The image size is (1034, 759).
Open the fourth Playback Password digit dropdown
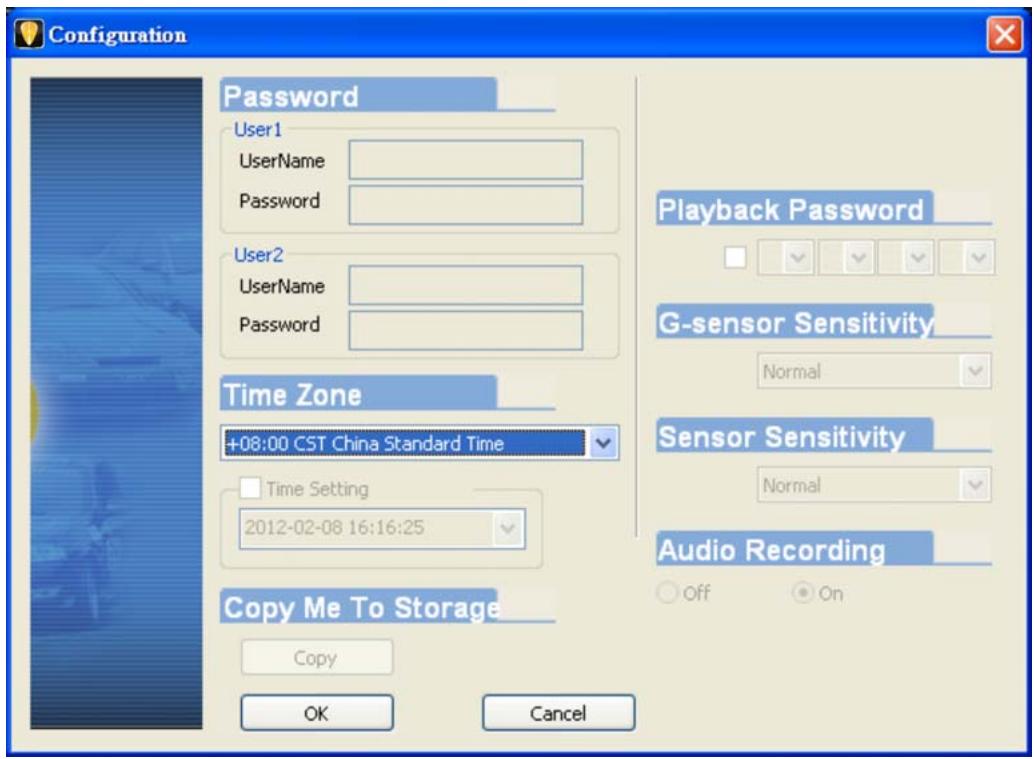tap(979, 257)
